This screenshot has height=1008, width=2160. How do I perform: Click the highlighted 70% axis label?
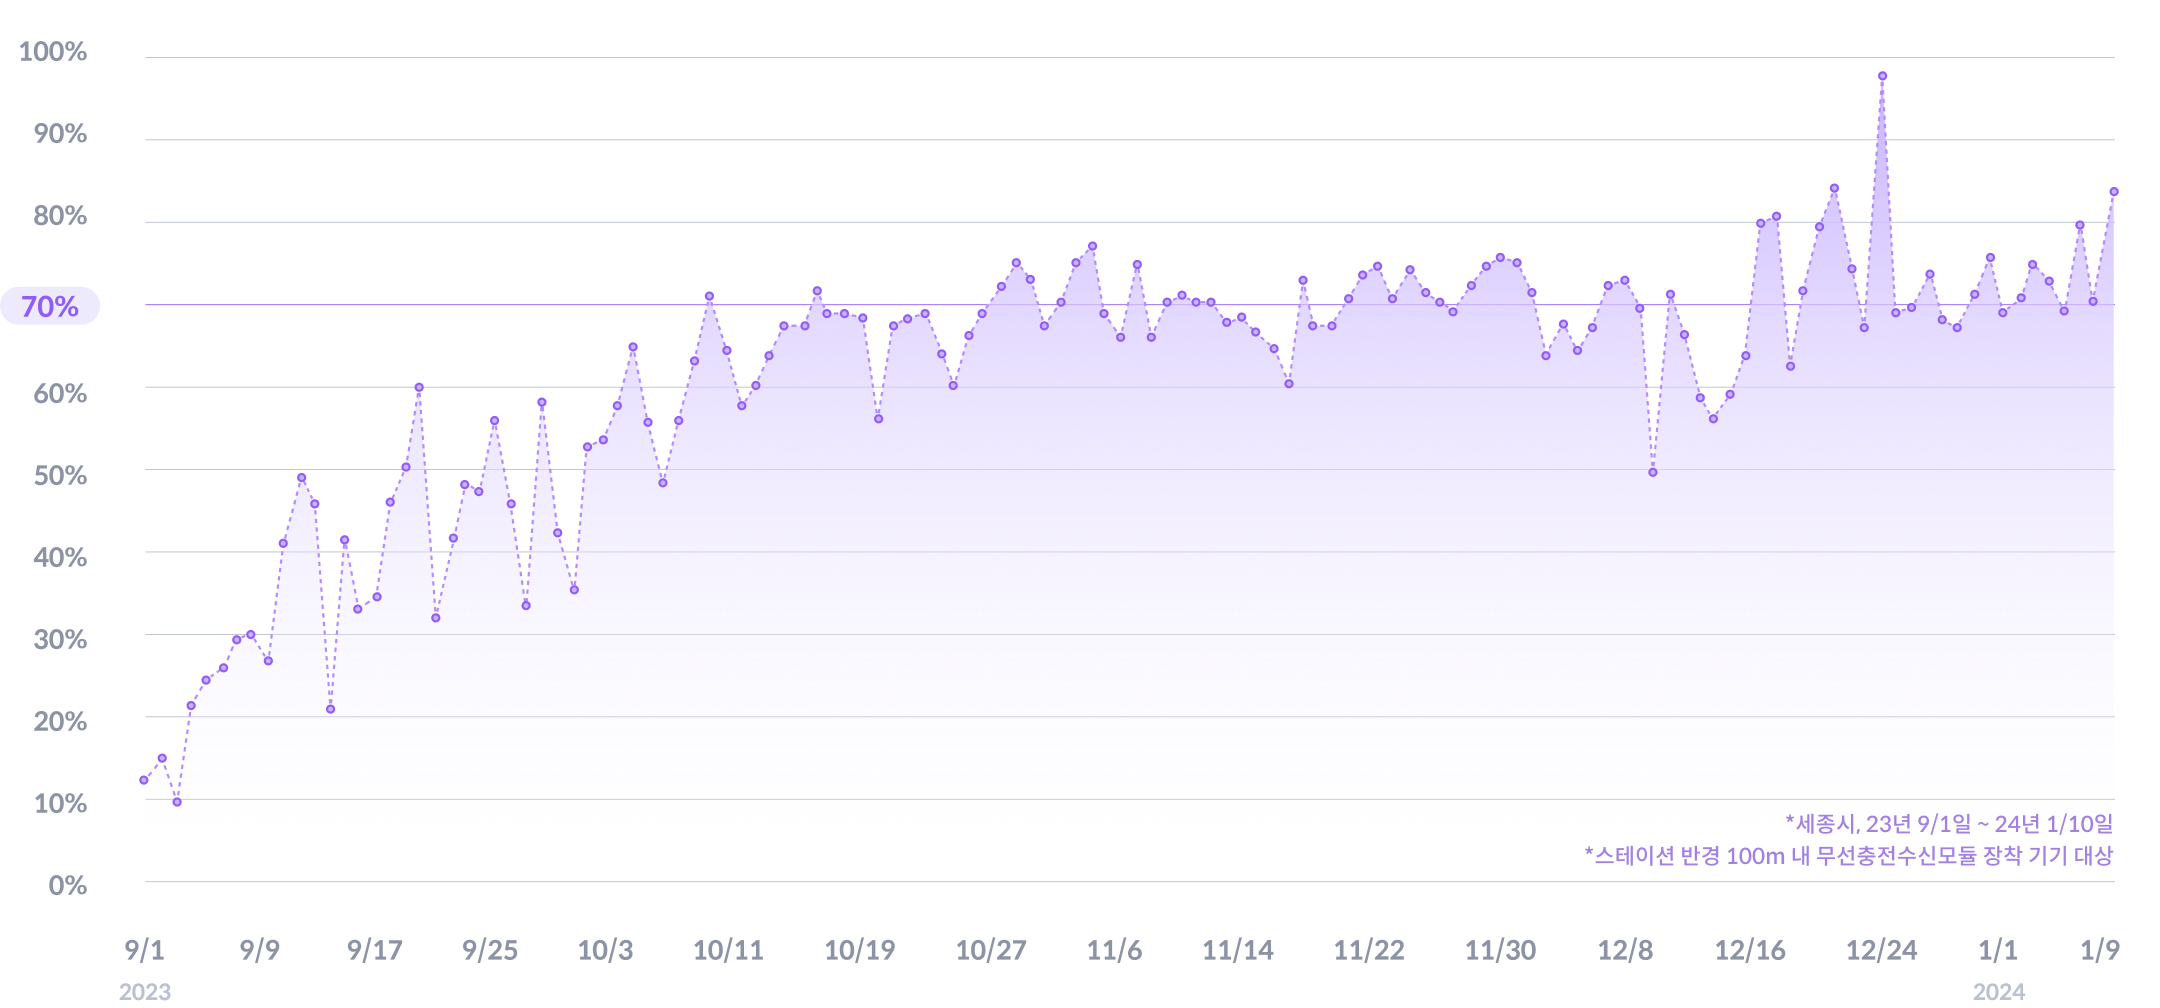click(x=50, y=306)
